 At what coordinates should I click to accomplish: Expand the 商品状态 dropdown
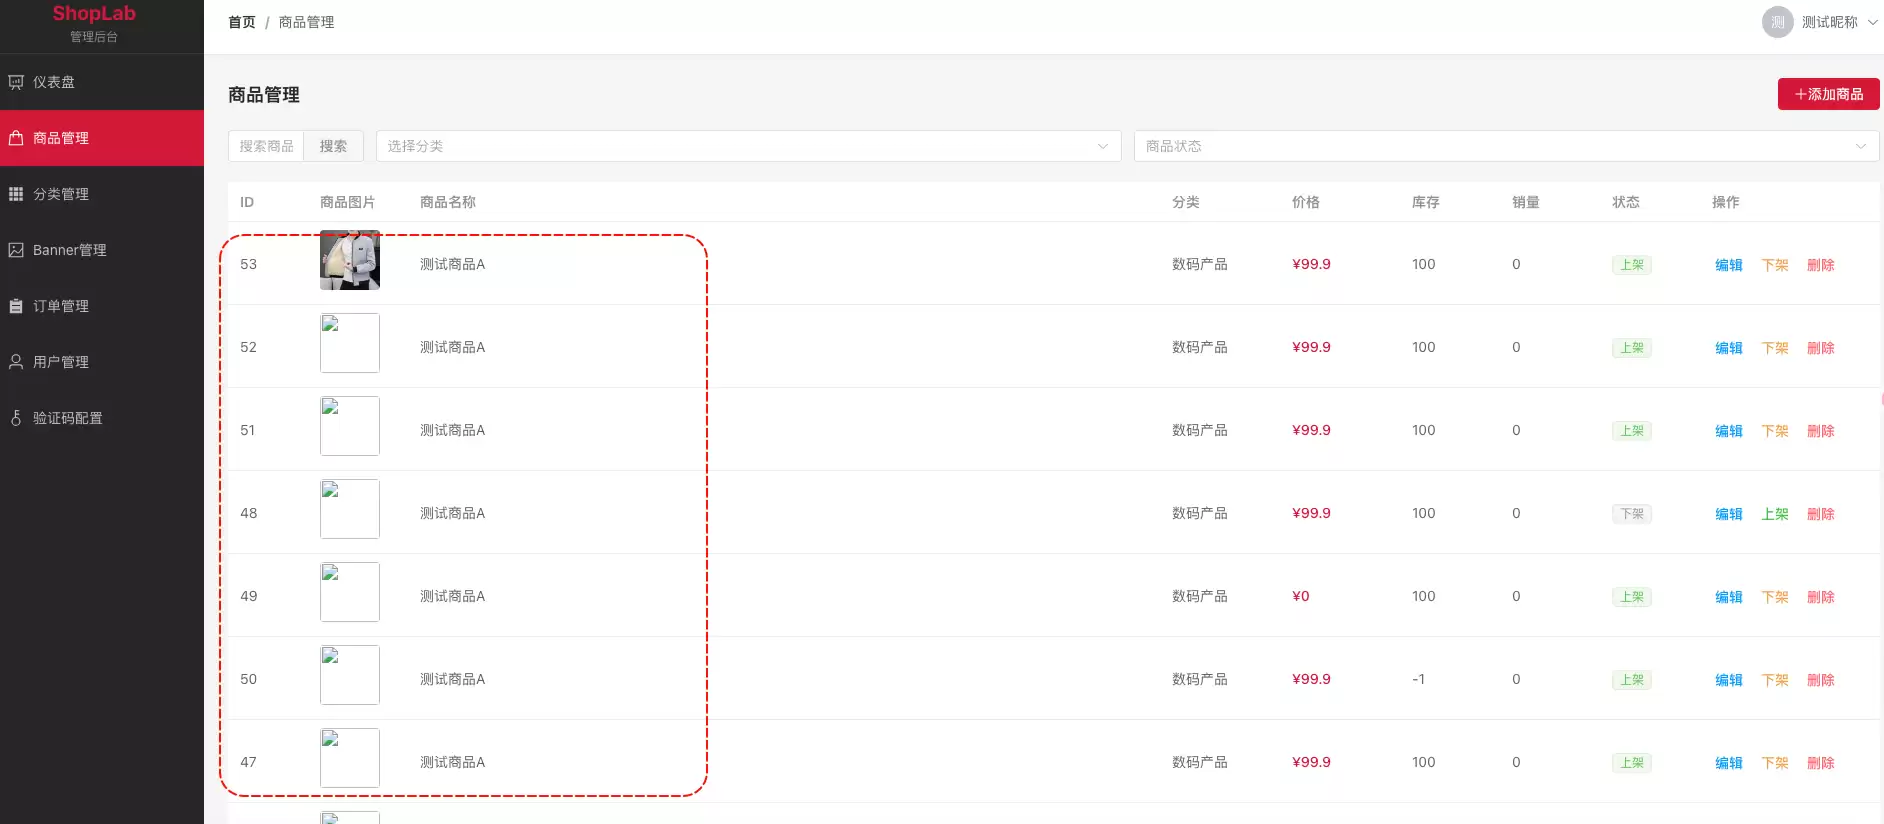pyautogui.click(x=1506, y=146)
